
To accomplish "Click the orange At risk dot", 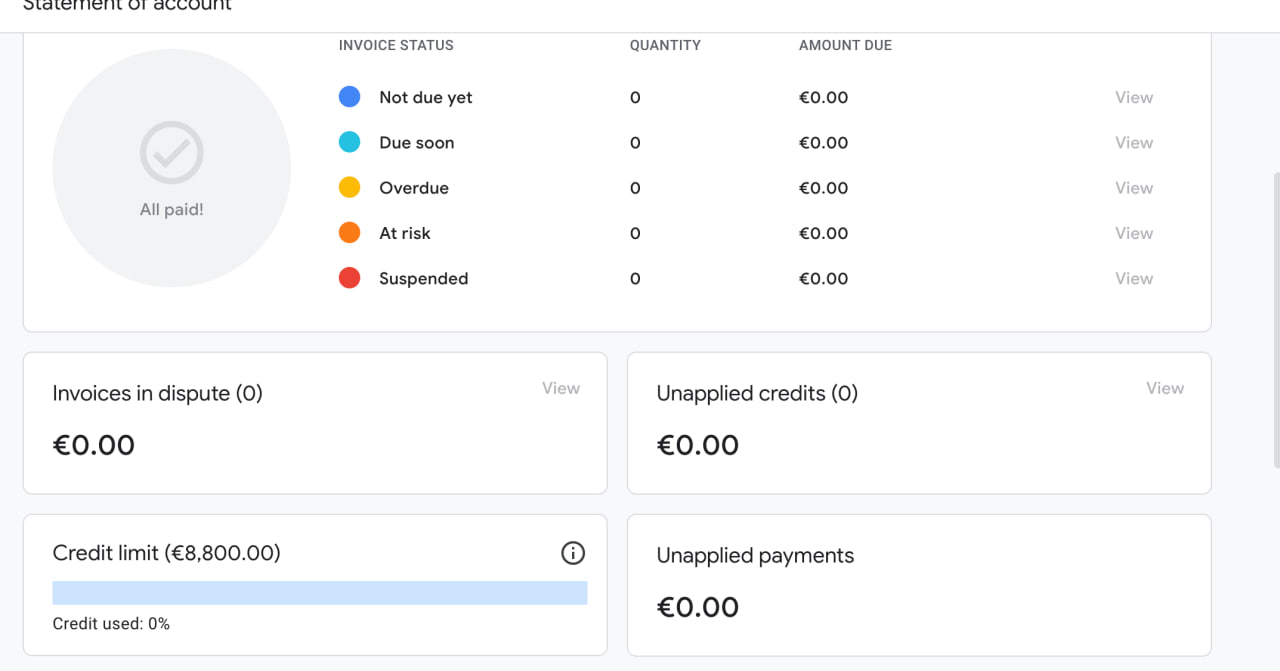I will pyautogui.click(x=350, y=233).
